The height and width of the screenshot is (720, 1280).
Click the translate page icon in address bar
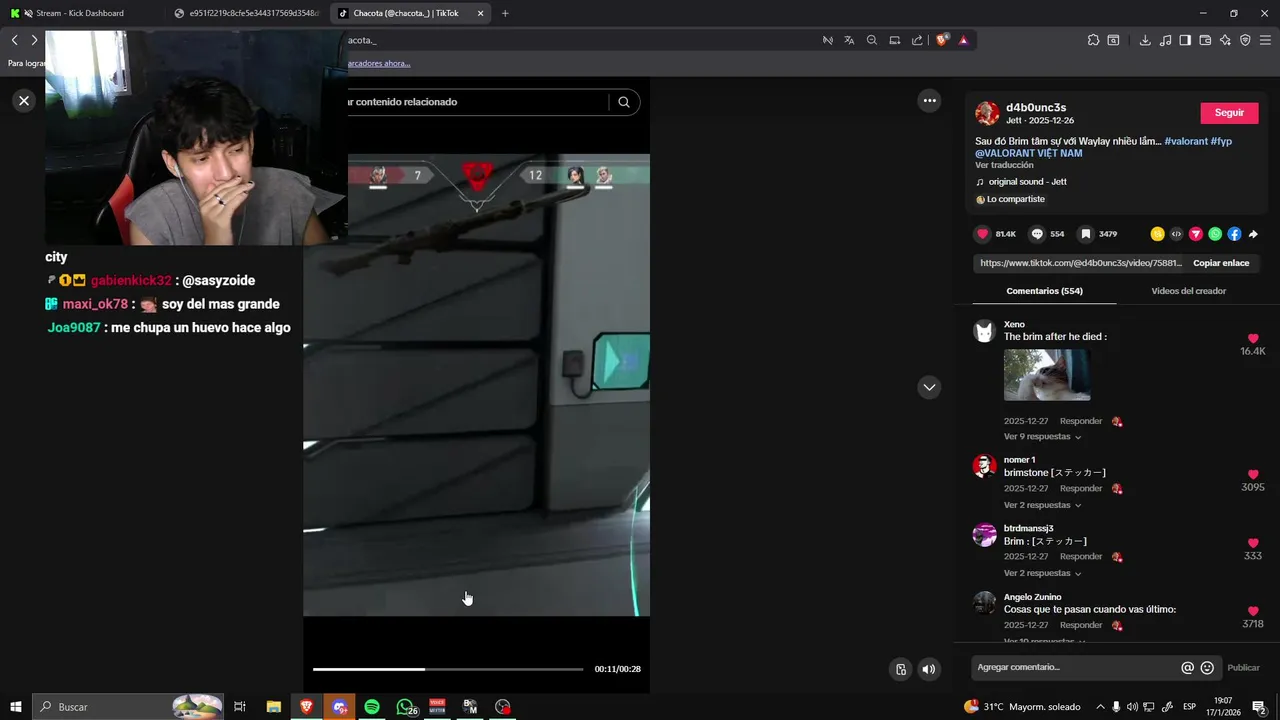coord(849,40)
